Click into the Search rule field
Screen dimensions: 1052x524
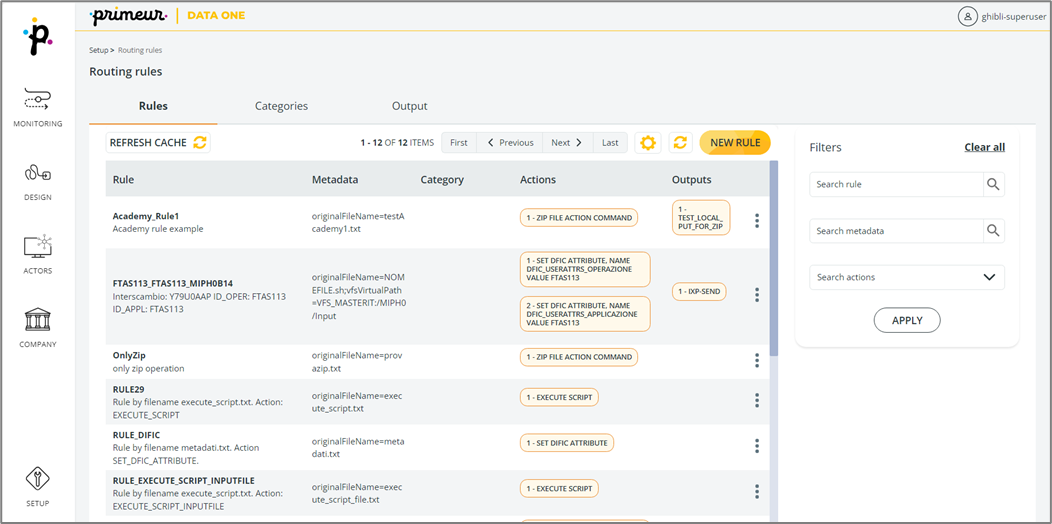[x=895, y=185]
